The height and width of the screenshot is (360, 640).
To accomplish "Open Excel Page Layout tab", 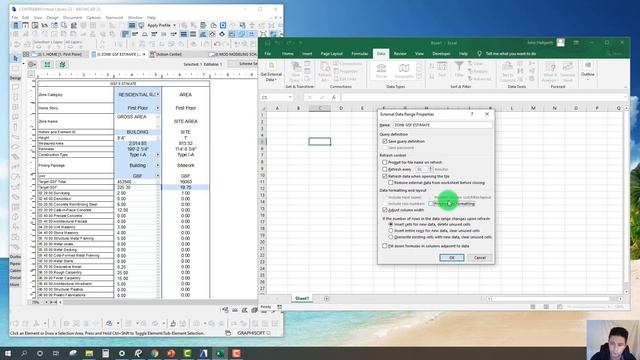I will point(331,53).
